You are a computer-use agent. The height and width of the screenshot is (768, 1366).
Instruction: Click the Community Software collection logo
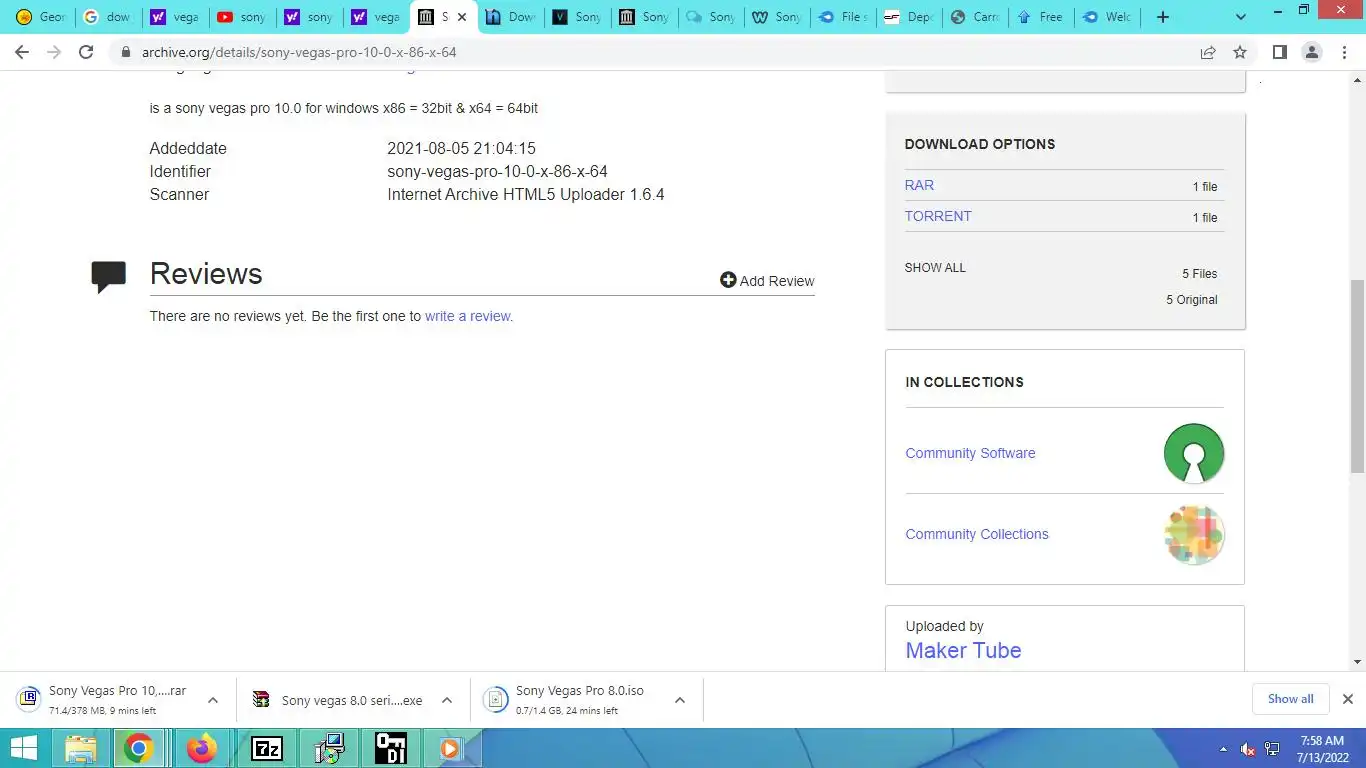coord(1193,453)
